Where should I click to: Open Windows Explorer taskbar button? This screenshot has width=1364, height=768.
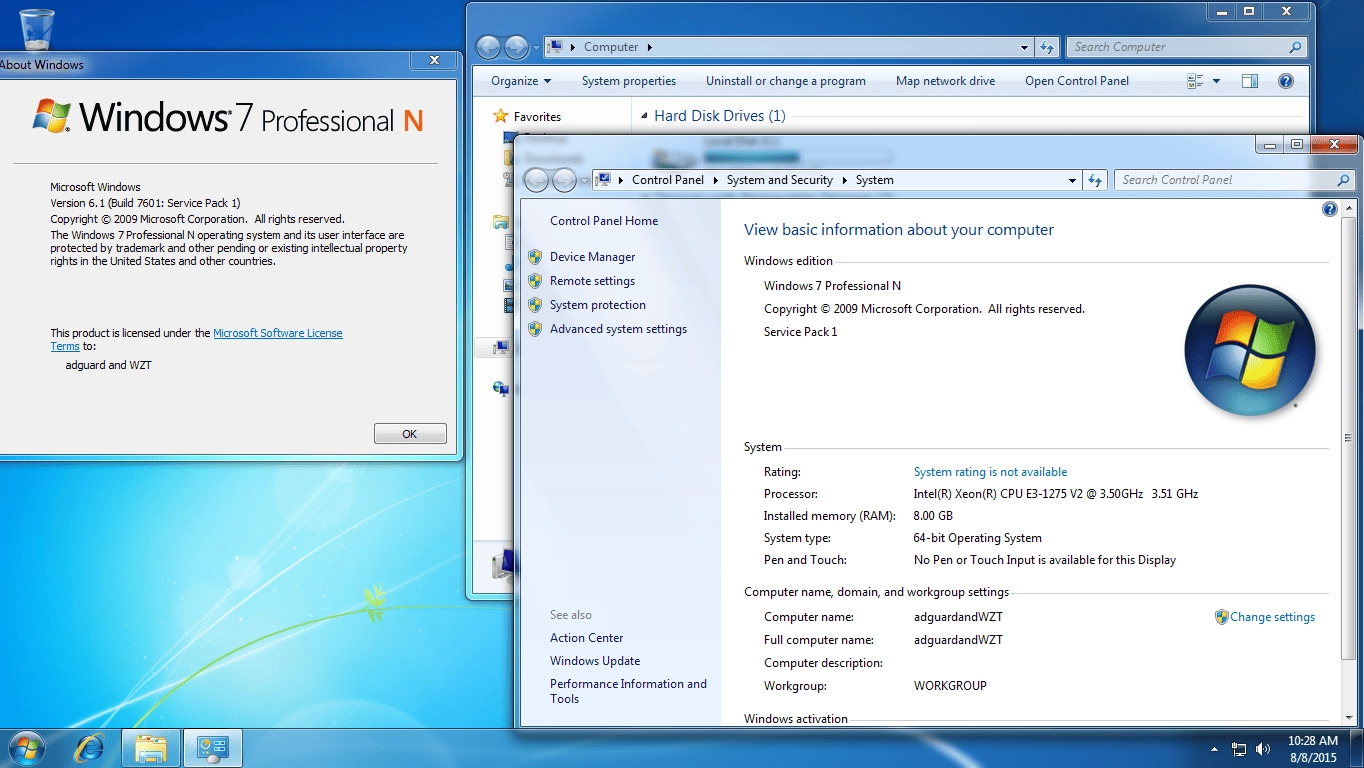[151, 748]
